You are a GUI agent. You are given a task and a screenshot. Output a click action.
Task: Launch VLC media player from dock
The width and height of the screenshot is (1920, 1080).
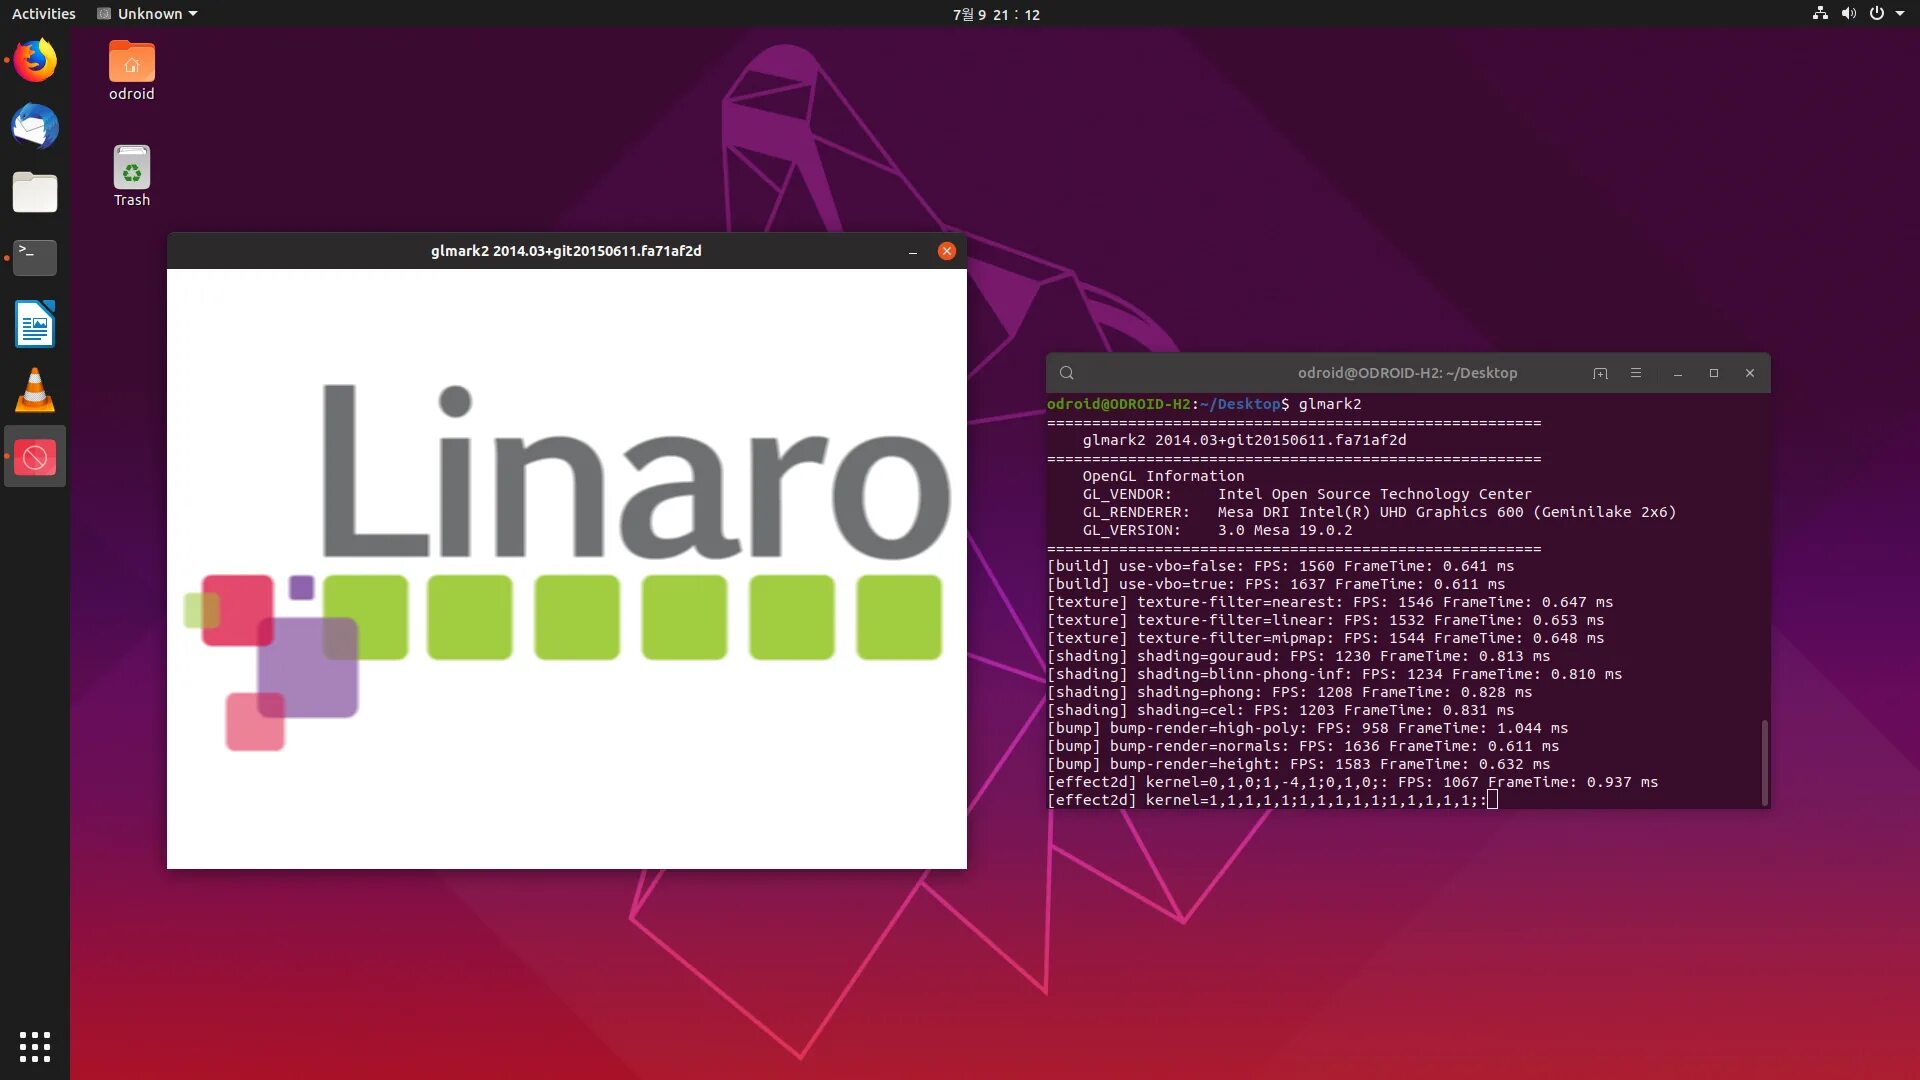pyautogui.click(x=35, y=391)
